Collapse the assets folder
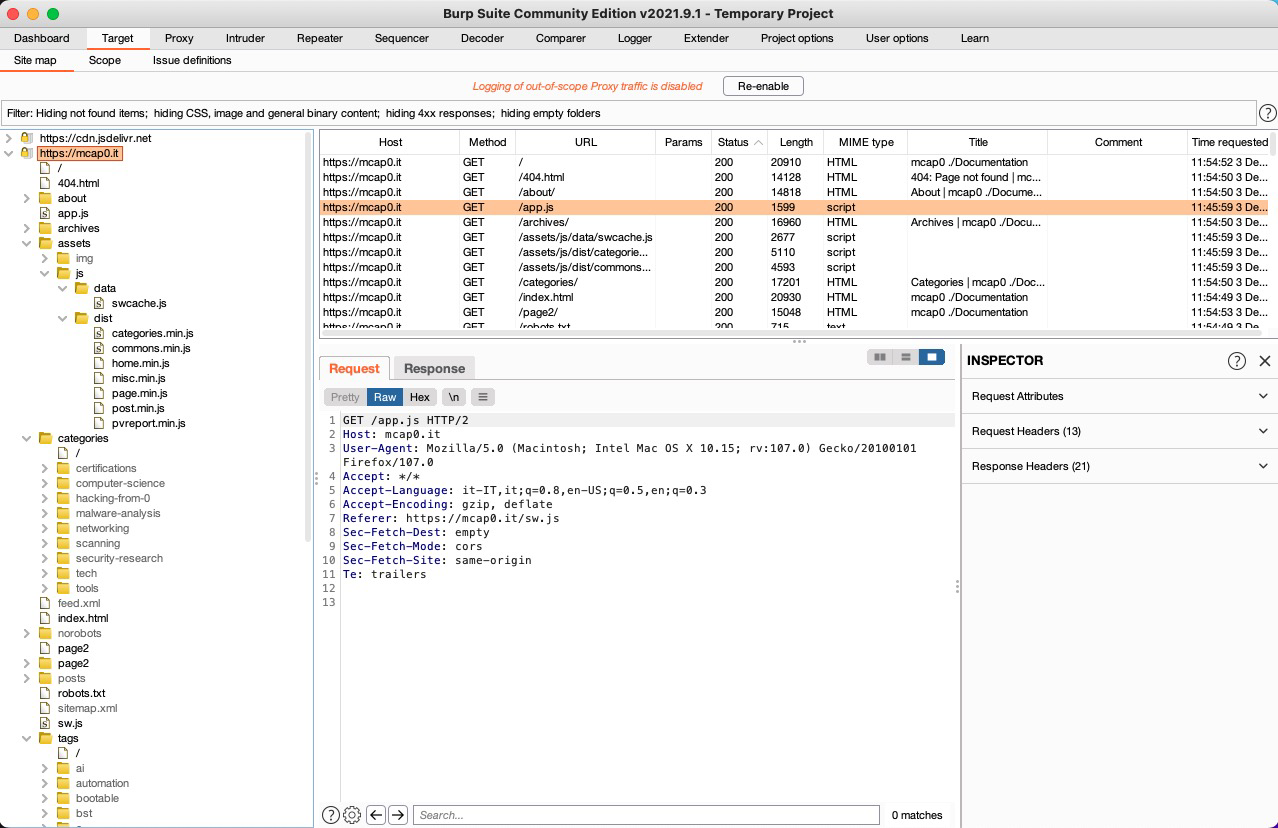The image size is (1278, 828). [27, 243]
